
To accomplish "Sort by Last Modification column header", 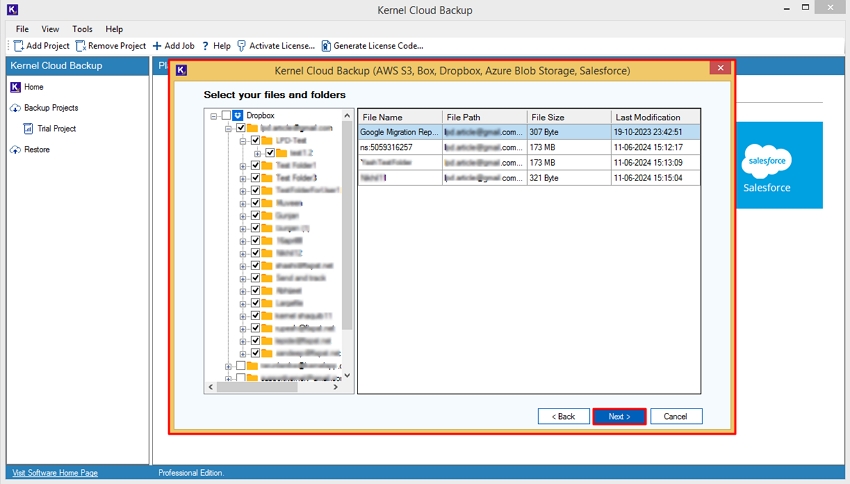I will 656,117.
